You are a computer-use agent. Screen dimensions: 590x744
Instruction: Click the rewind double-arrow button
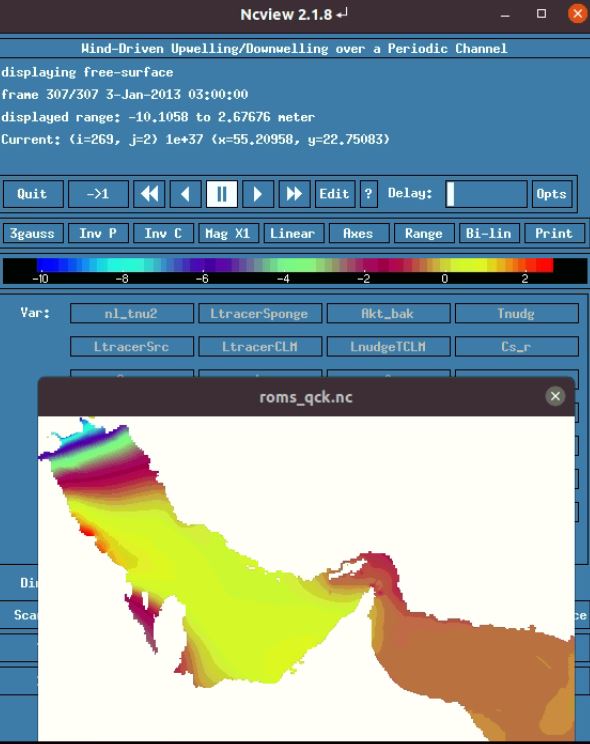pos(149,194)
